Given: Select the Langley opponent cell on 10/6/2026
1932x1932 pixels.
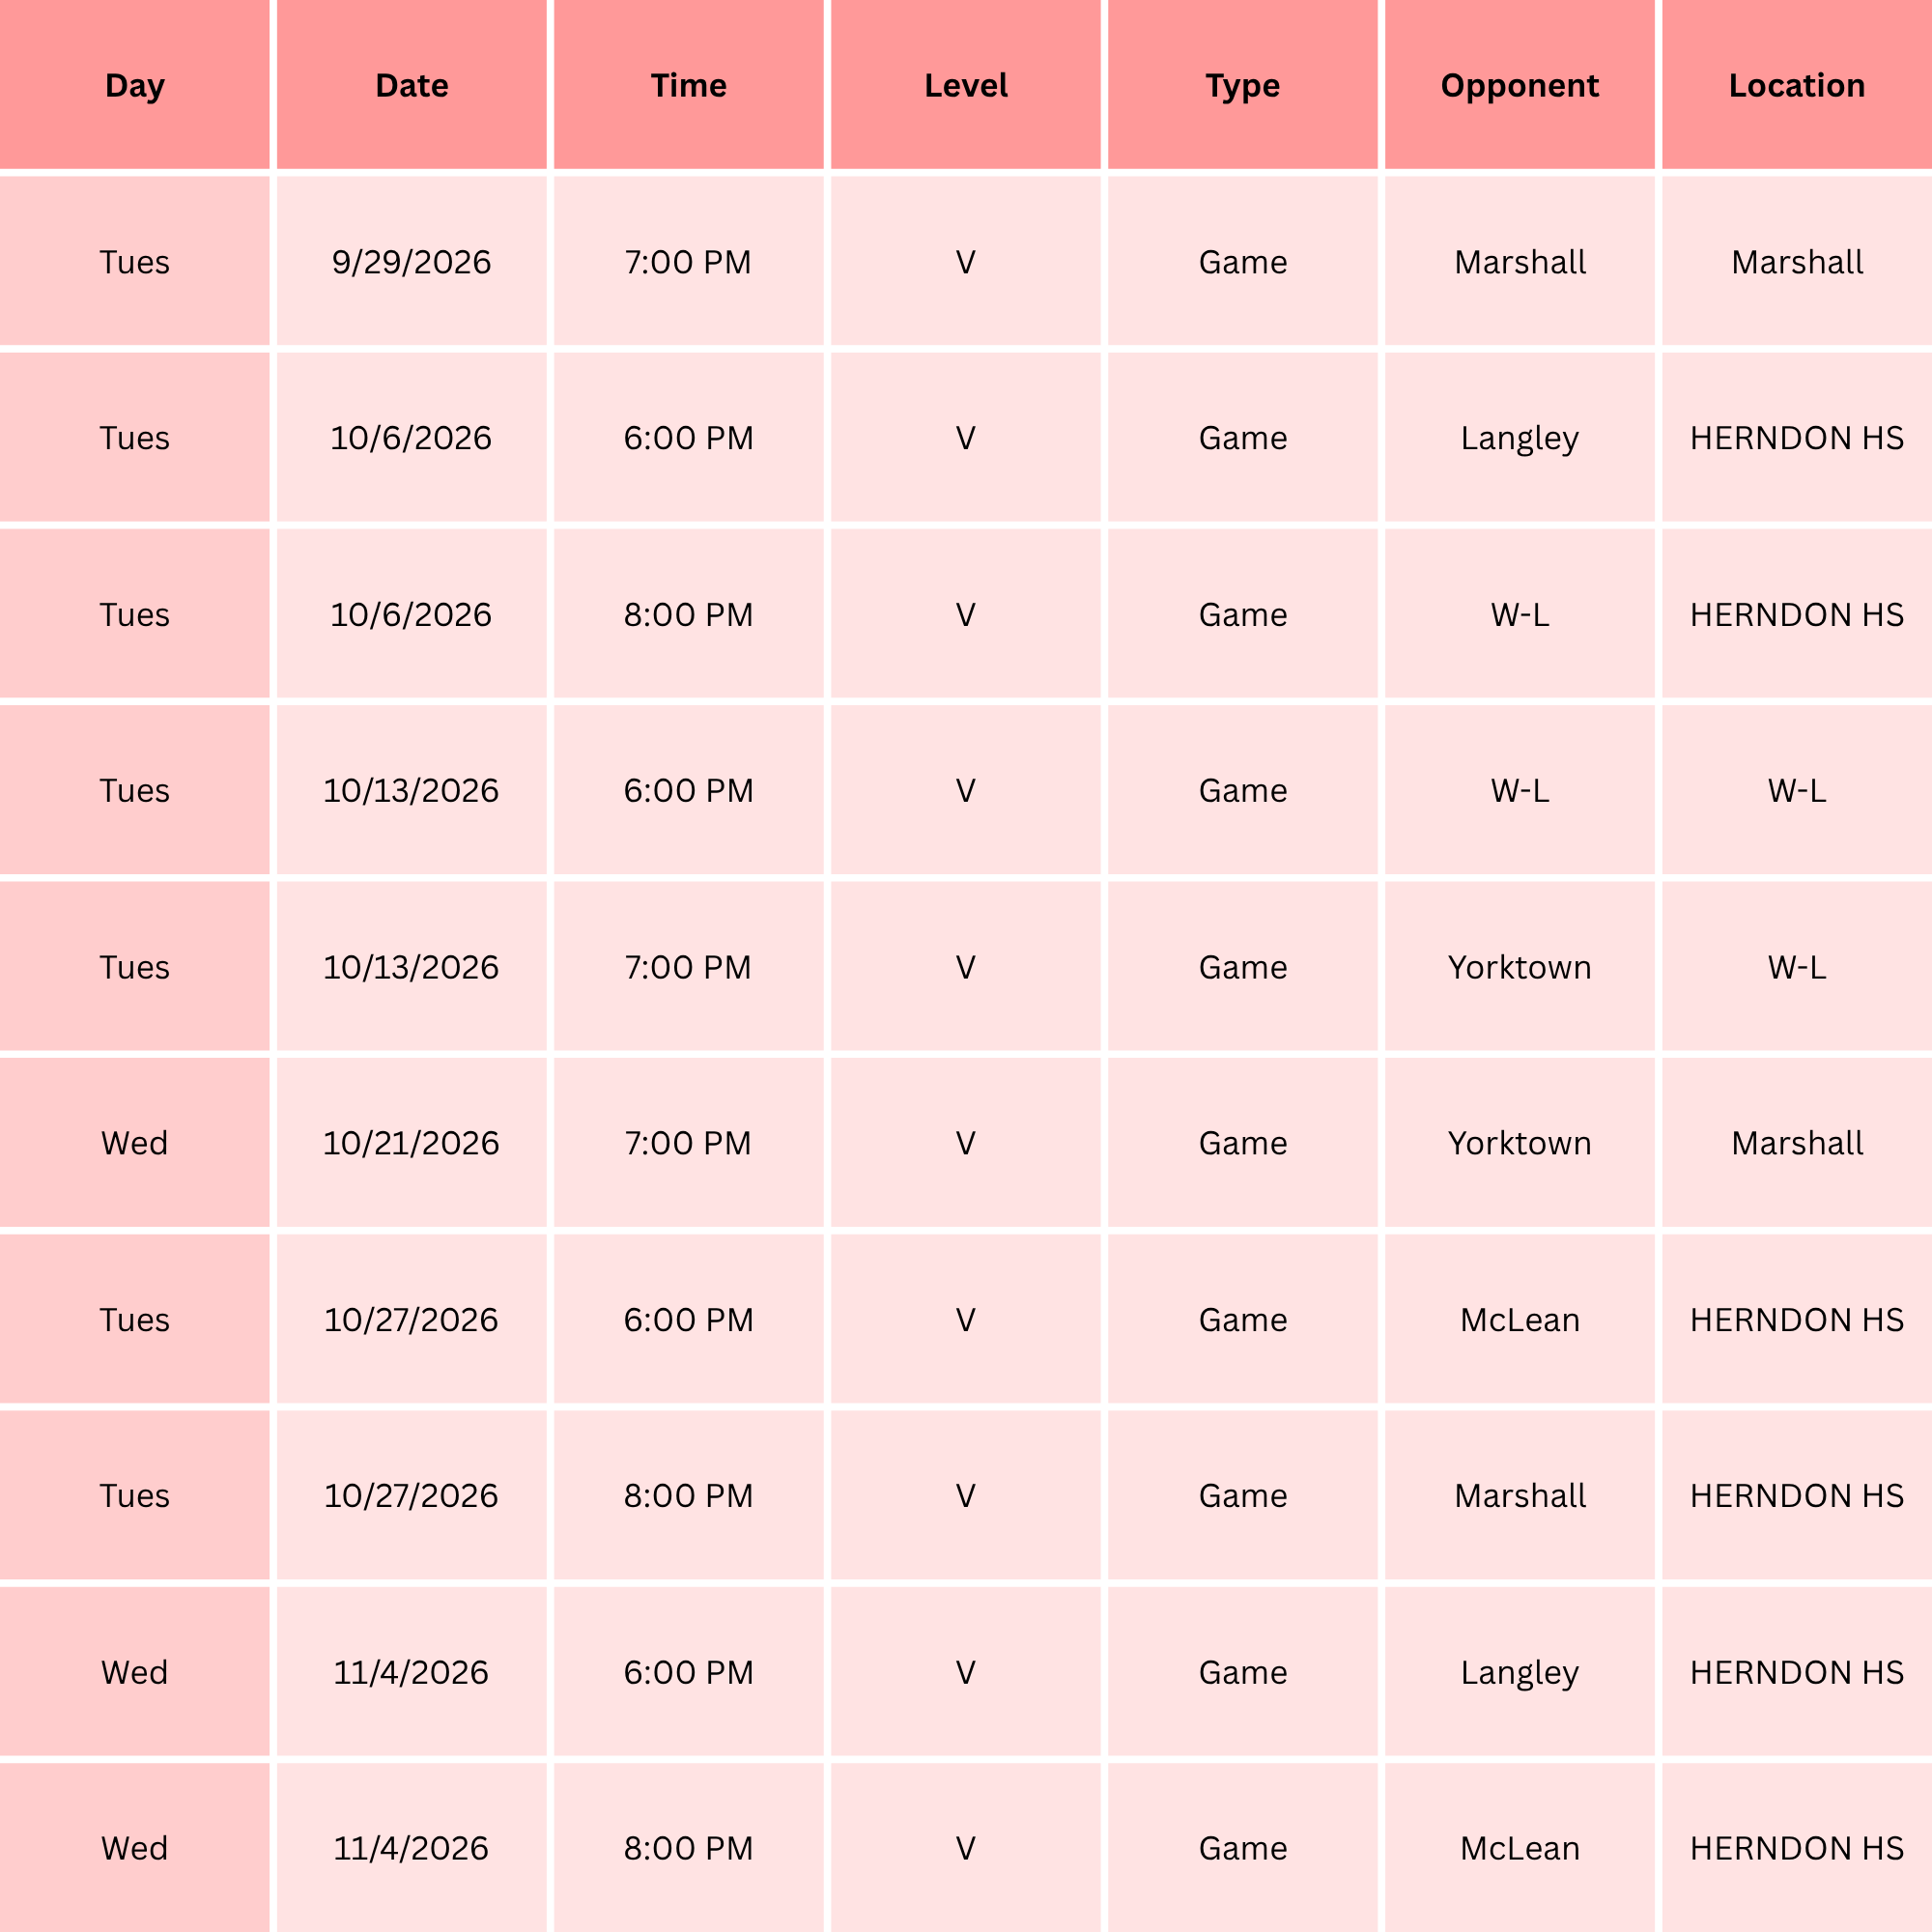Looking at the screenshot, I should point(1519,437).
